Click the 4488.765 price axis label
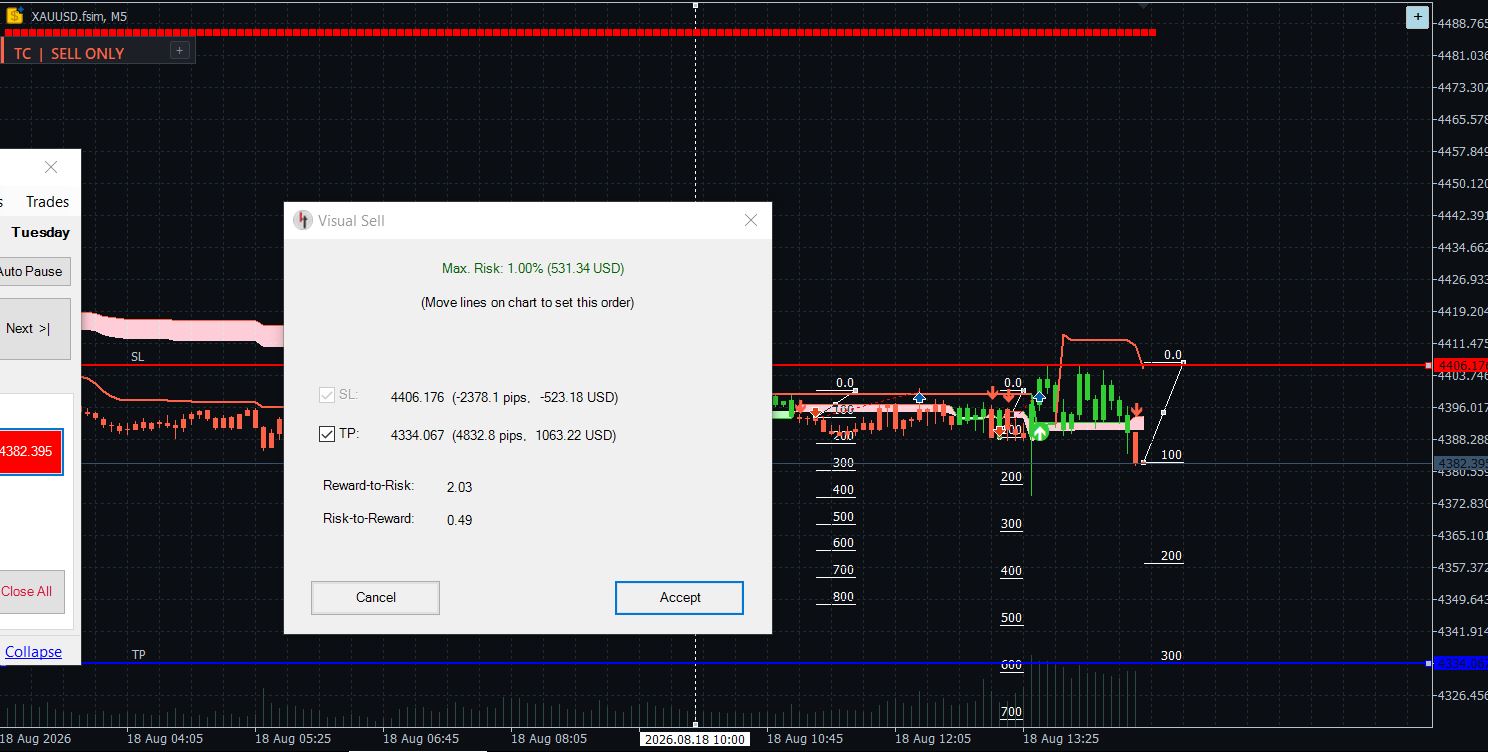 [x=1462, y=24]
